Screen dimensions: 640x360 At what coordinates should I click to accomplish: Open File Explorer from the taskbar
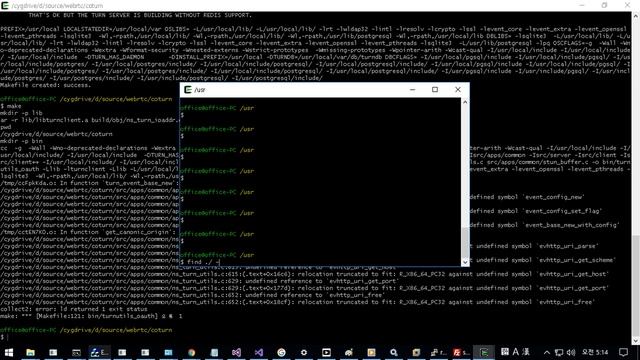31,352
